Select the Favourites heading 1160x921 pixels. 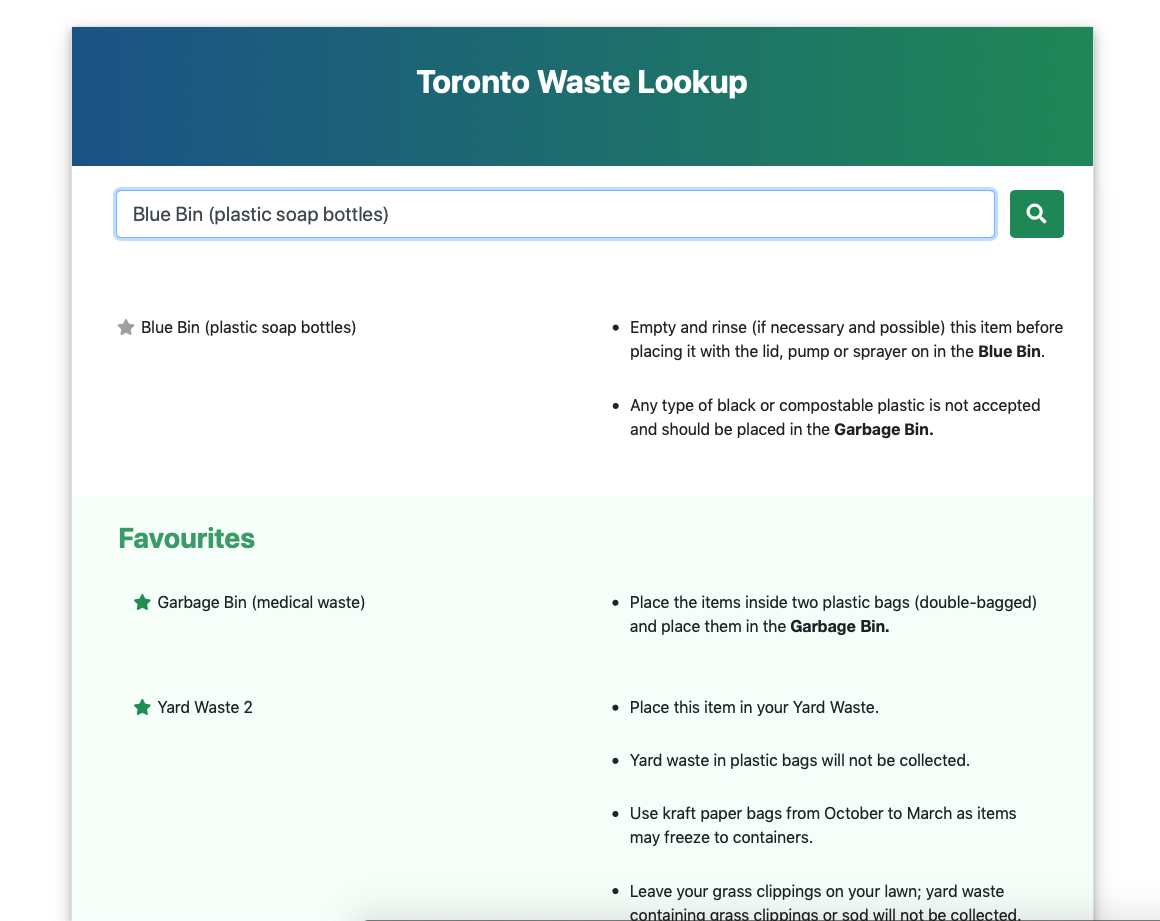click(x=186, y=539)
